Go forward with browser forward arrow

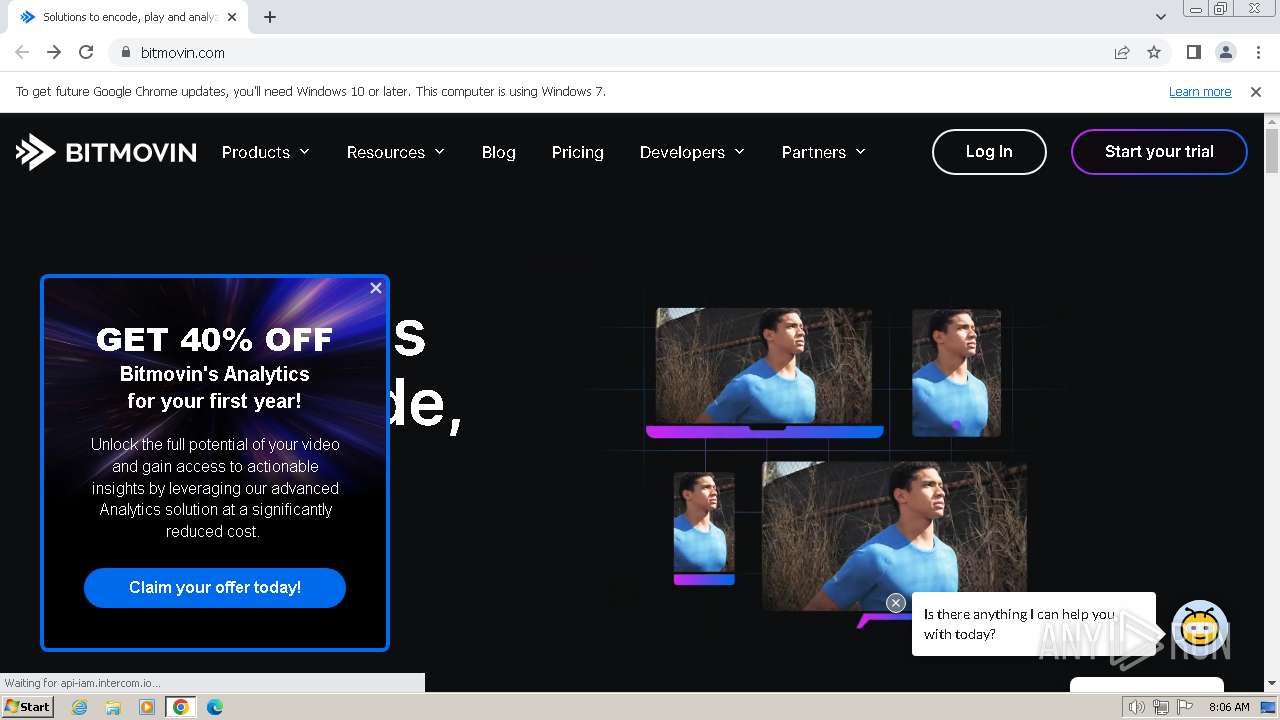pos(54,53)
